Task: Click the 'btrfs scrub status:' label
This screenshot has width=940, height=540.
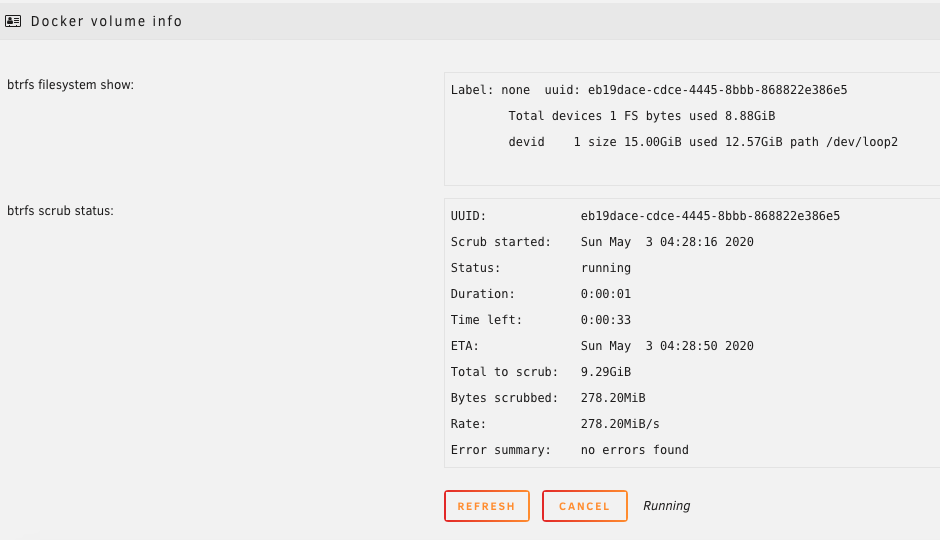Action: tap(61, 210)
